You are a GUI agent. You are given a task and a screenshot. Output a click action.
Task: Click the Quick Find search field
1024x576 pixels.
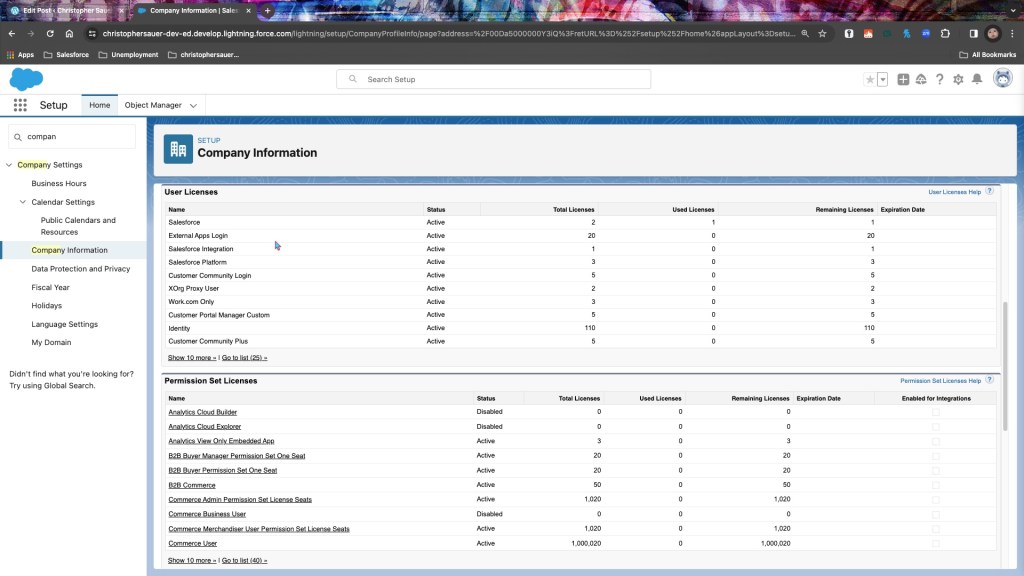(x=78, y=136)
